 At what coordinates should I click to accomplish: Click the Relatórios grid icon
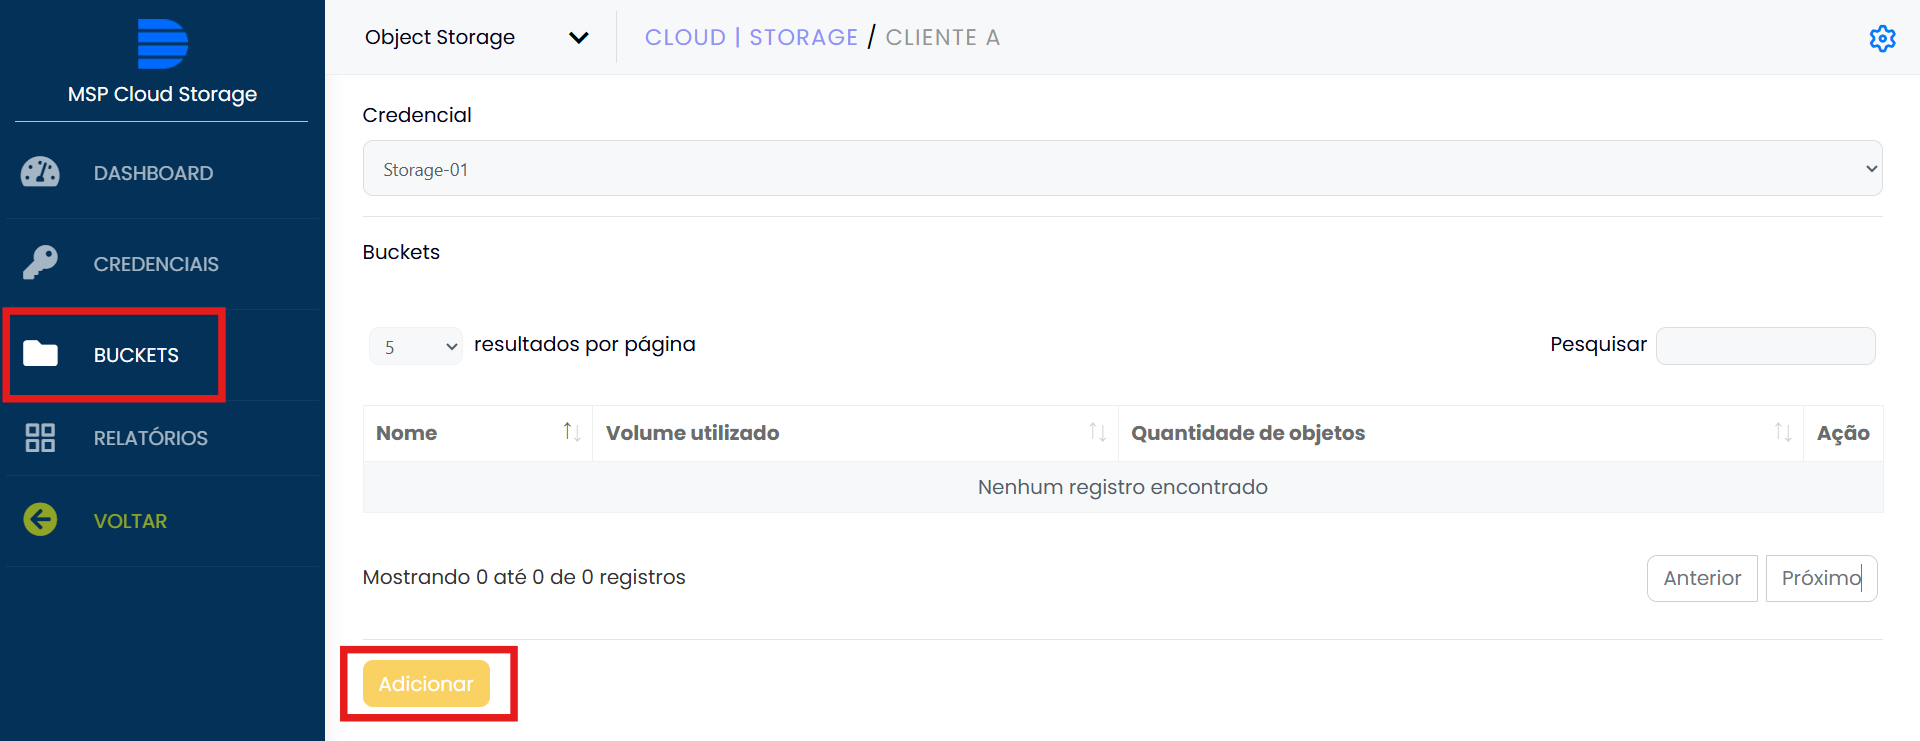tap(40, 438)
